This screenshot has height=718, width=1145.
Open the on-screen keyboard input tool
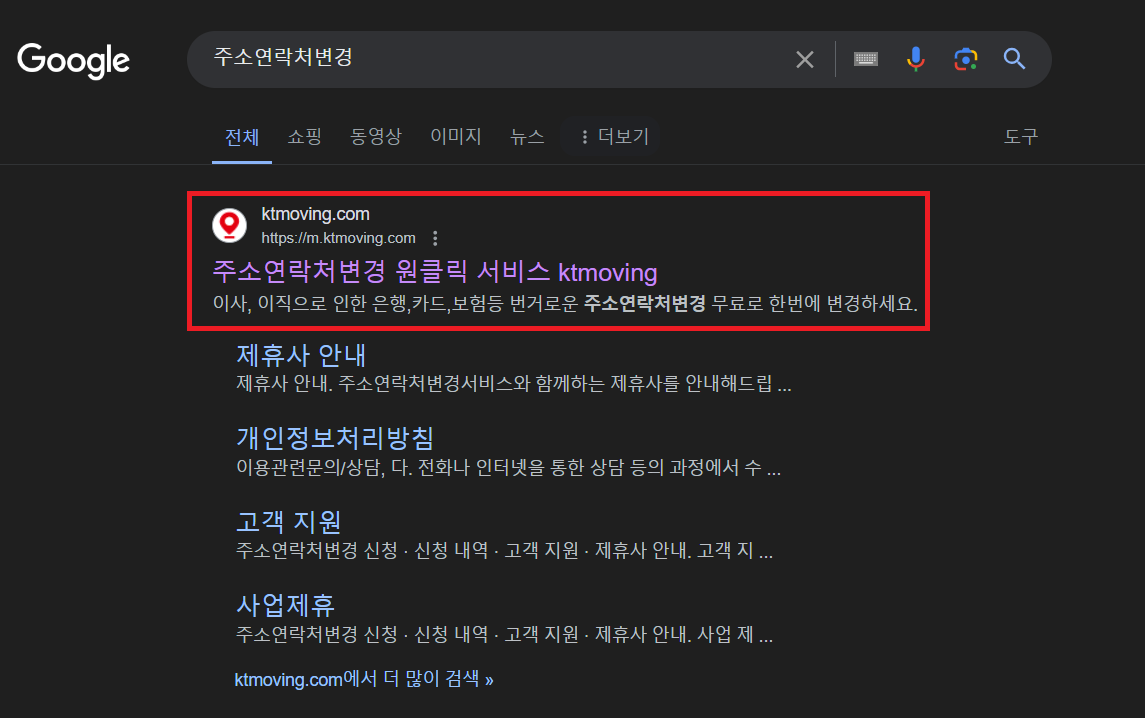coord(865,59)
